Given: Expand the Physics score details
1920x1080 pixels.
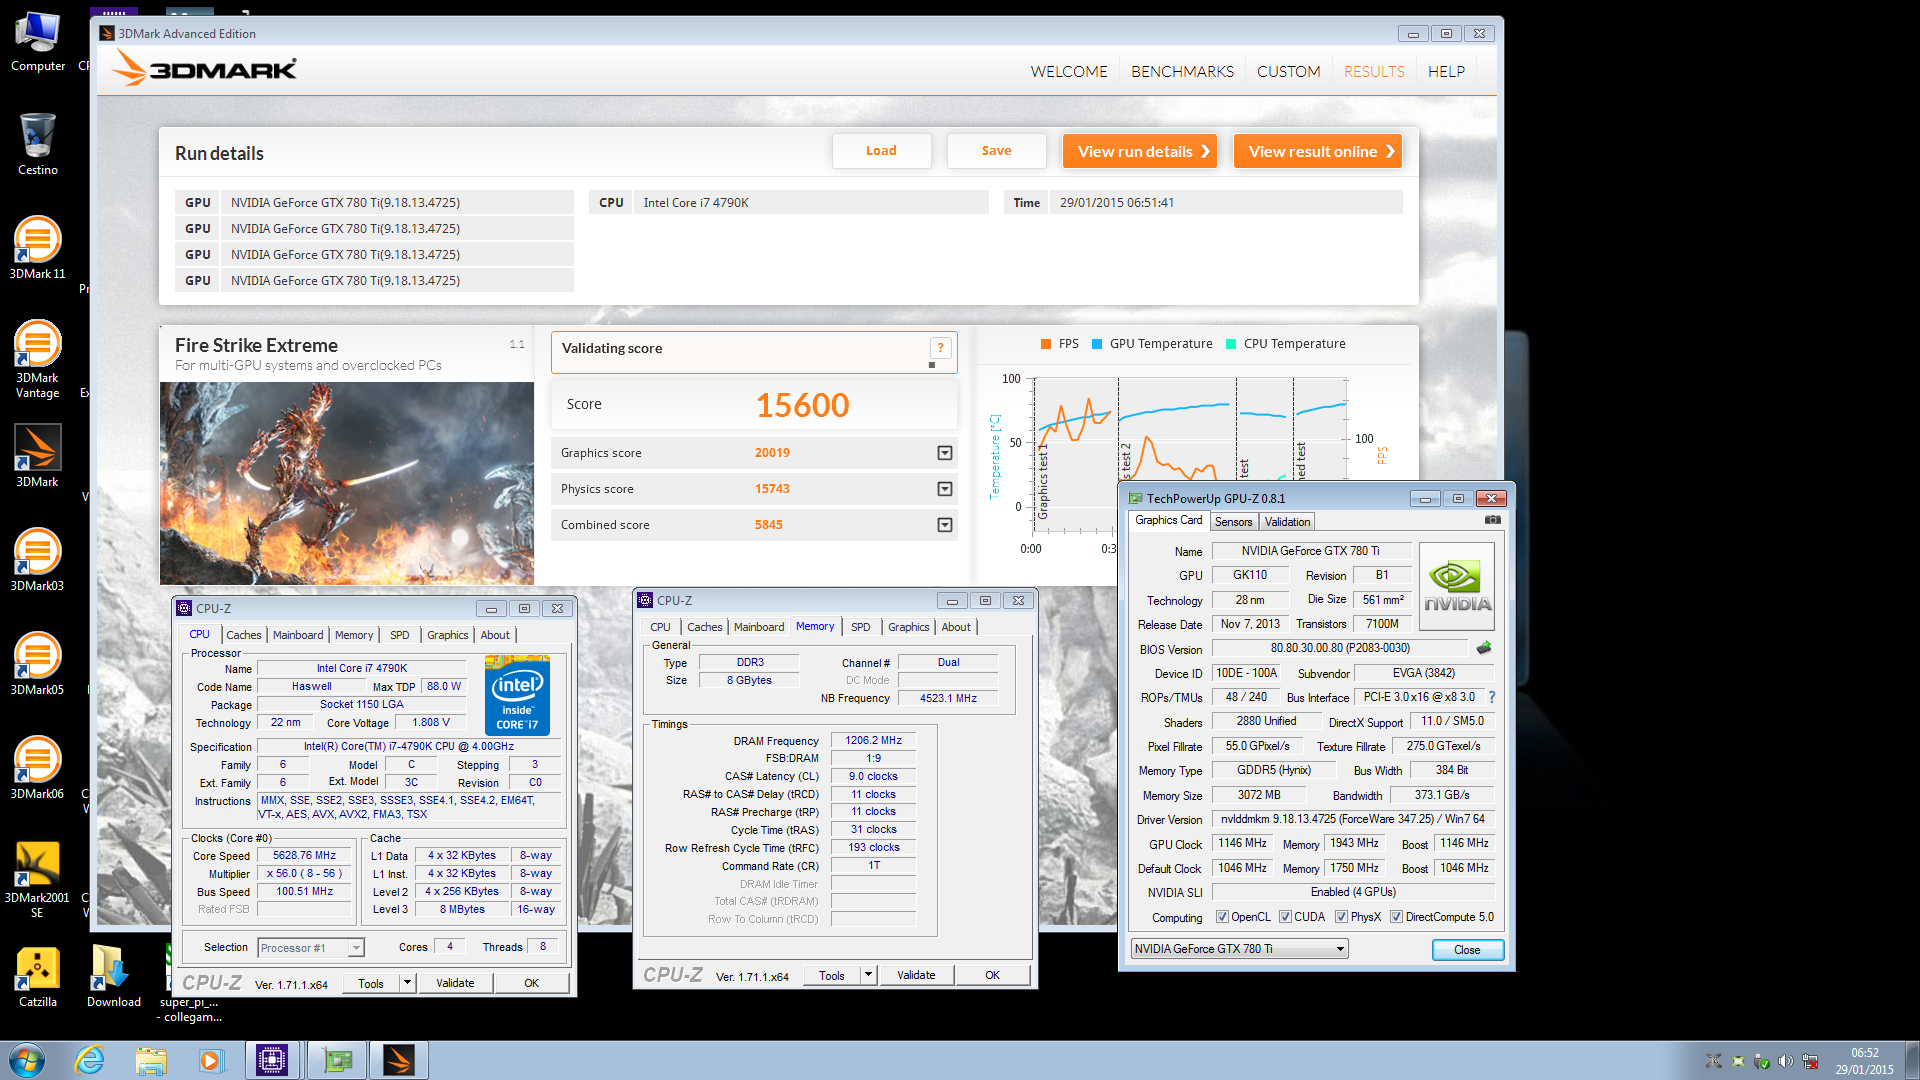Looking at the screenshot, I should [x=944, y=489].
